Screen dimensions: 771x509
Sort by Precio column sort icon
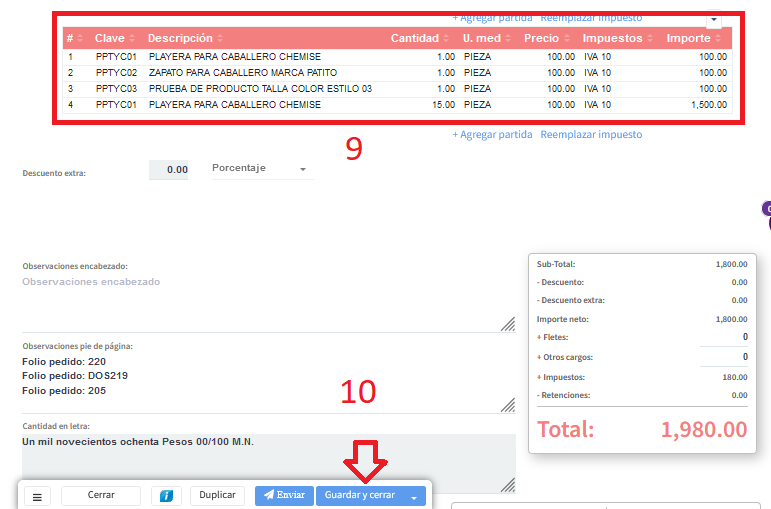[568, 39]
